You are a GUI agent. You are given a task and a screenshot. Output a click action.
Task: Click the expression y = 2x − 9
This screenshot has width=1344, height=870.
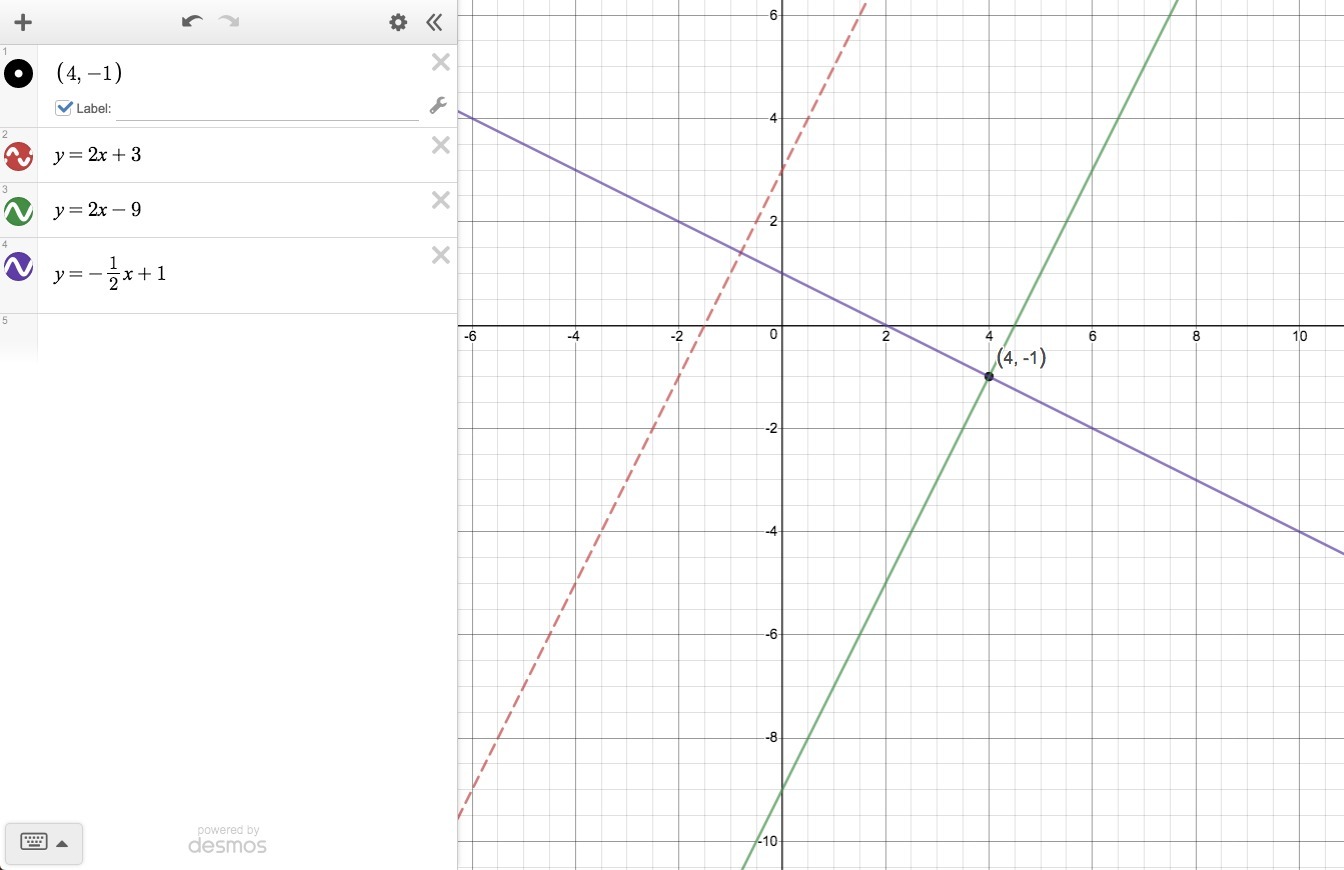(97, 211)
